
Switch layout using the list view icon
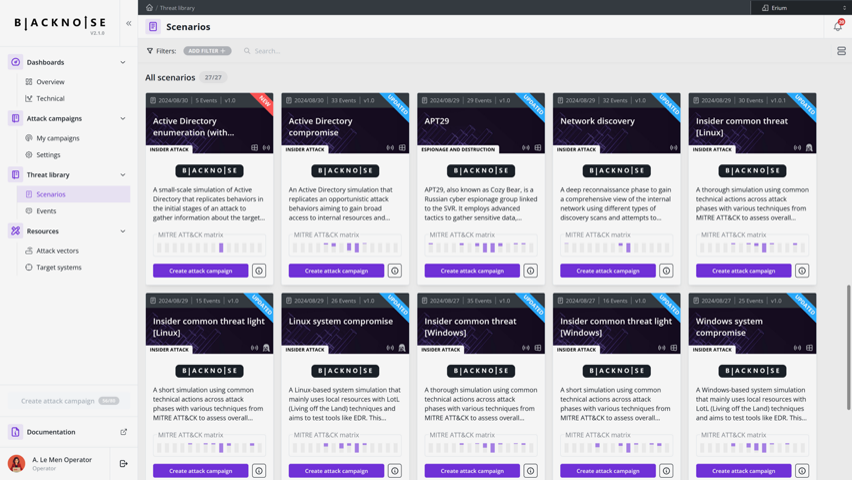coord(841,51)
